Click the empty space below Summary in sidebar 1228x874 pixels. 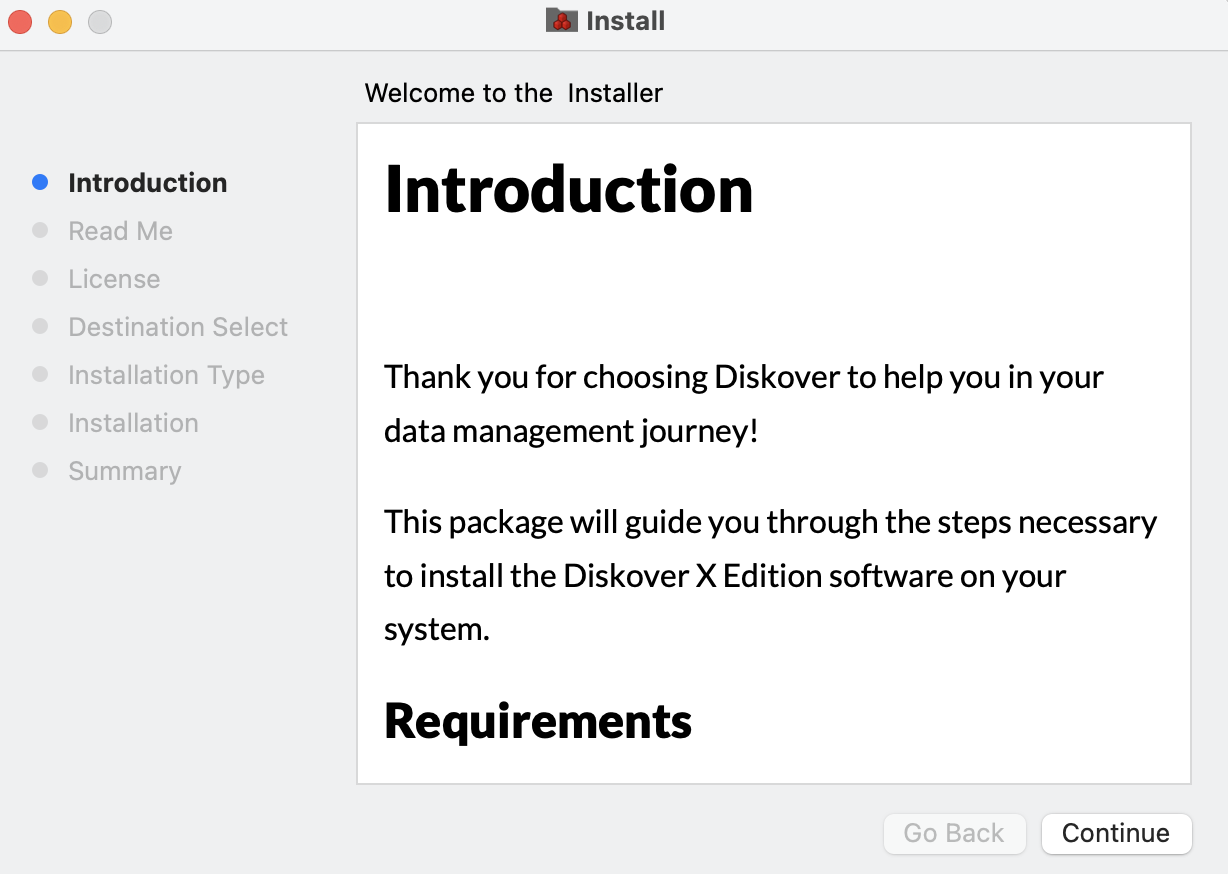(x=170, y=640)
